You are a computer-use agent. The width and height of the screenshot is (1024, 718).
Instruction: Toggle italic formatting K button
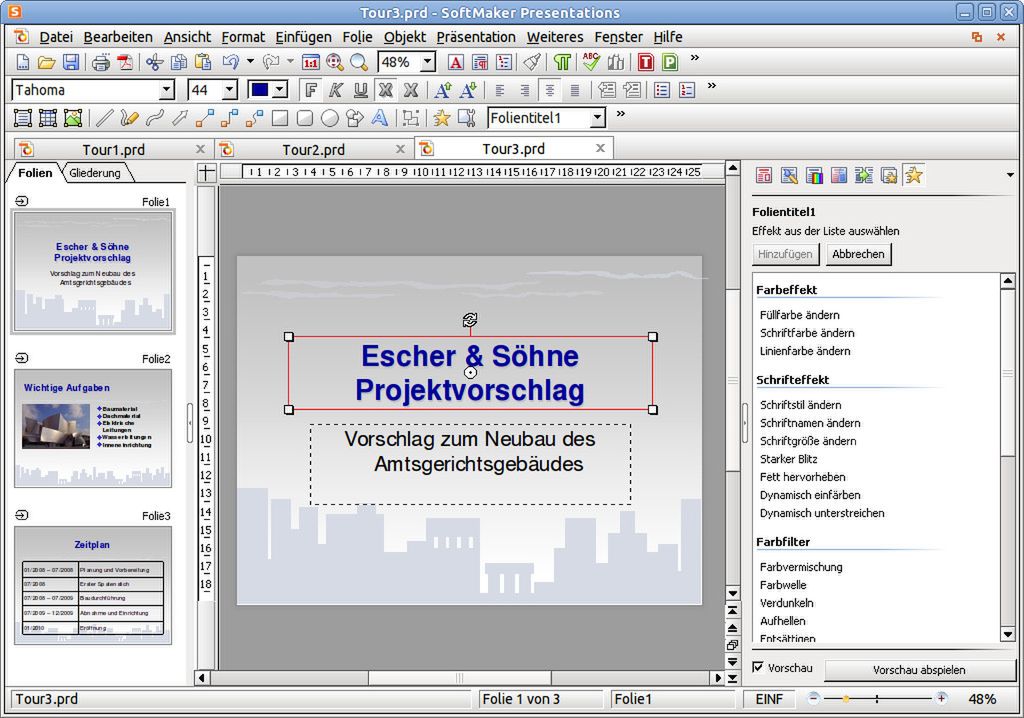(x=336, y=90)
